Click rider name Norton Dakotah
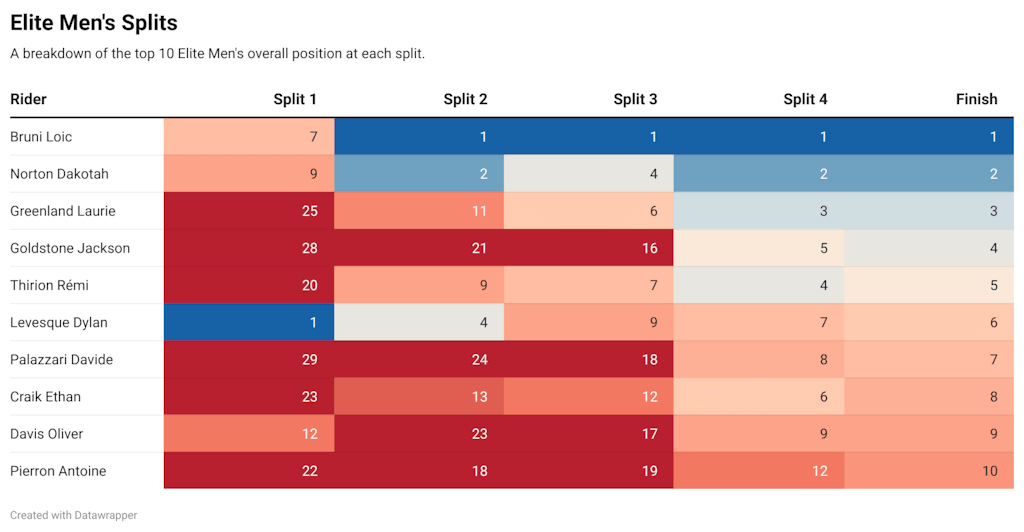1024x532 pixels. click(59, 174)
